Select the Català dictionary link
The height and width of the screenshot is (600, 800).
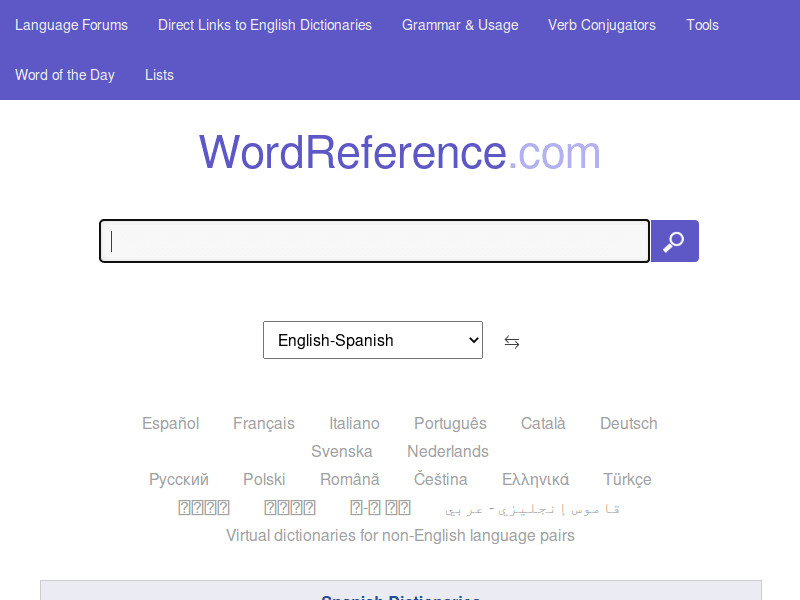click(543, 423)
